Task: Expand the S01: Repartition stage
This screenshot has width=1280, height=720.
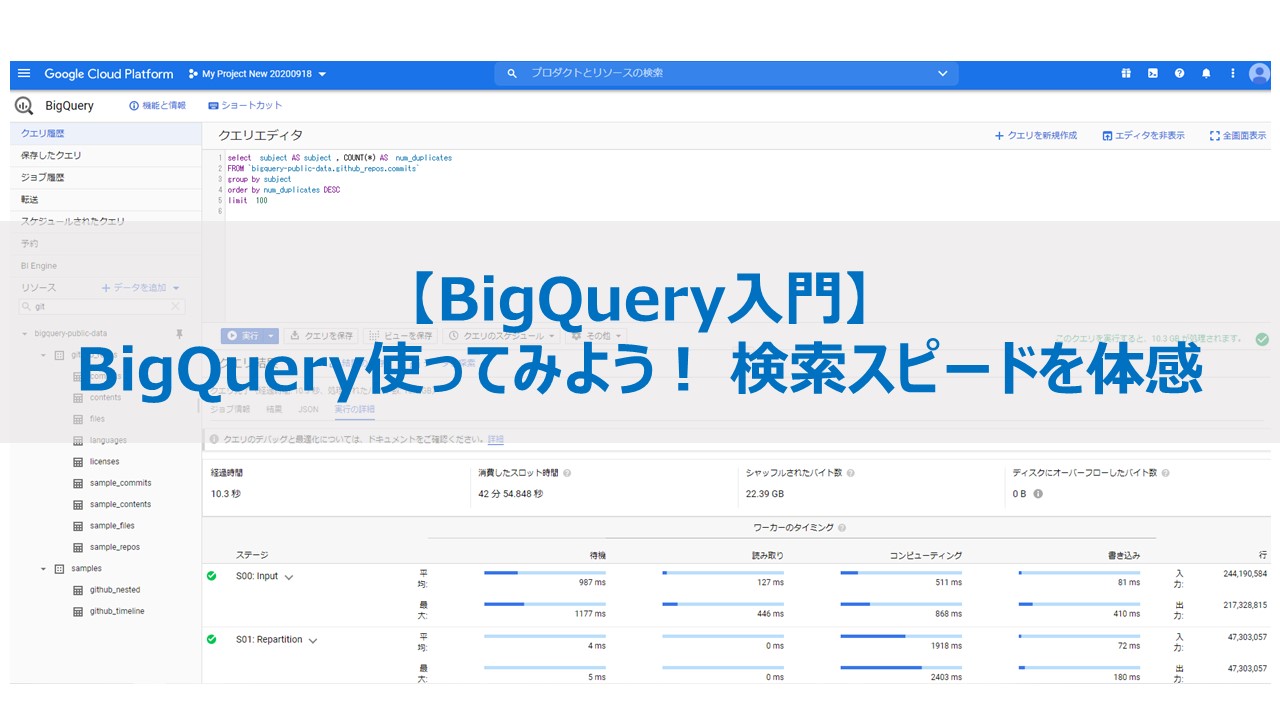Action: pos(313,641)
